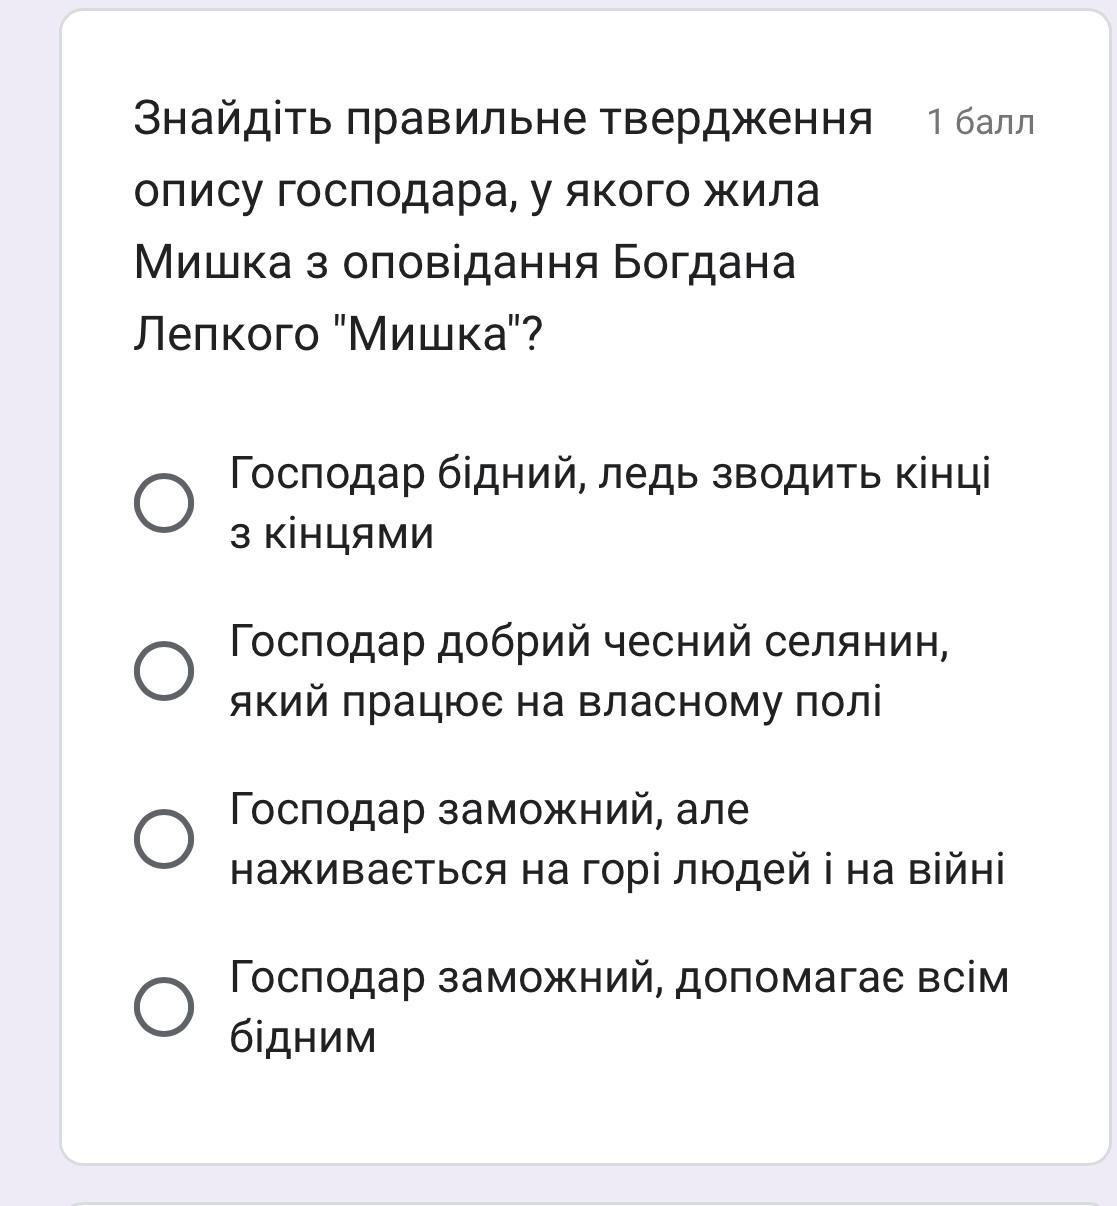Select radio option 'Господар бідний, ледь зводить кінці'

coord(164,504)
